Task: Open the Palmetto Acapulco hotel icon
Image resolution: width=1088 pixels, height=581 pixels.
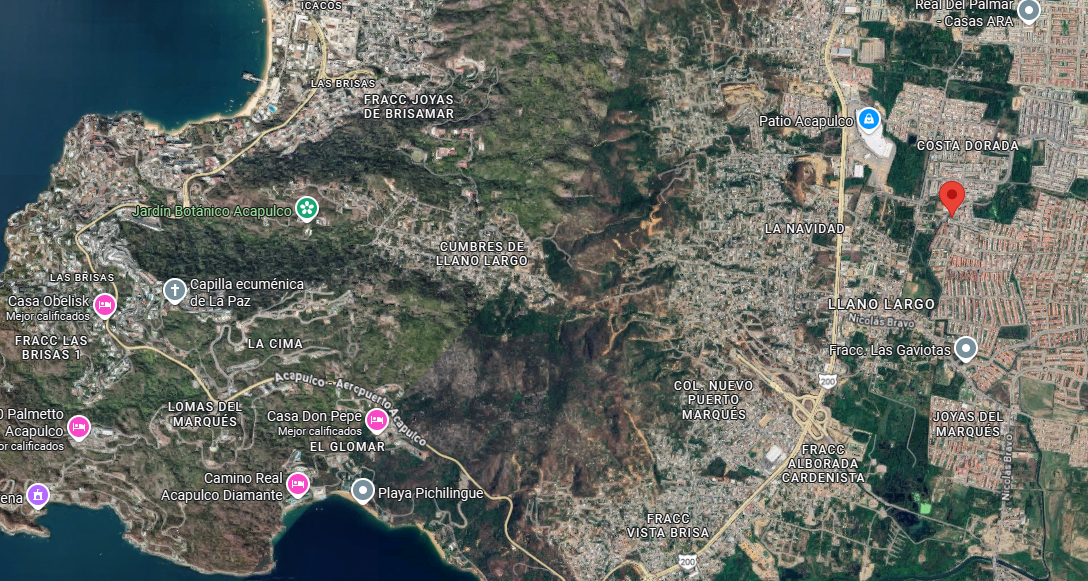Action: pyautogui.click(x=78, y=427)
